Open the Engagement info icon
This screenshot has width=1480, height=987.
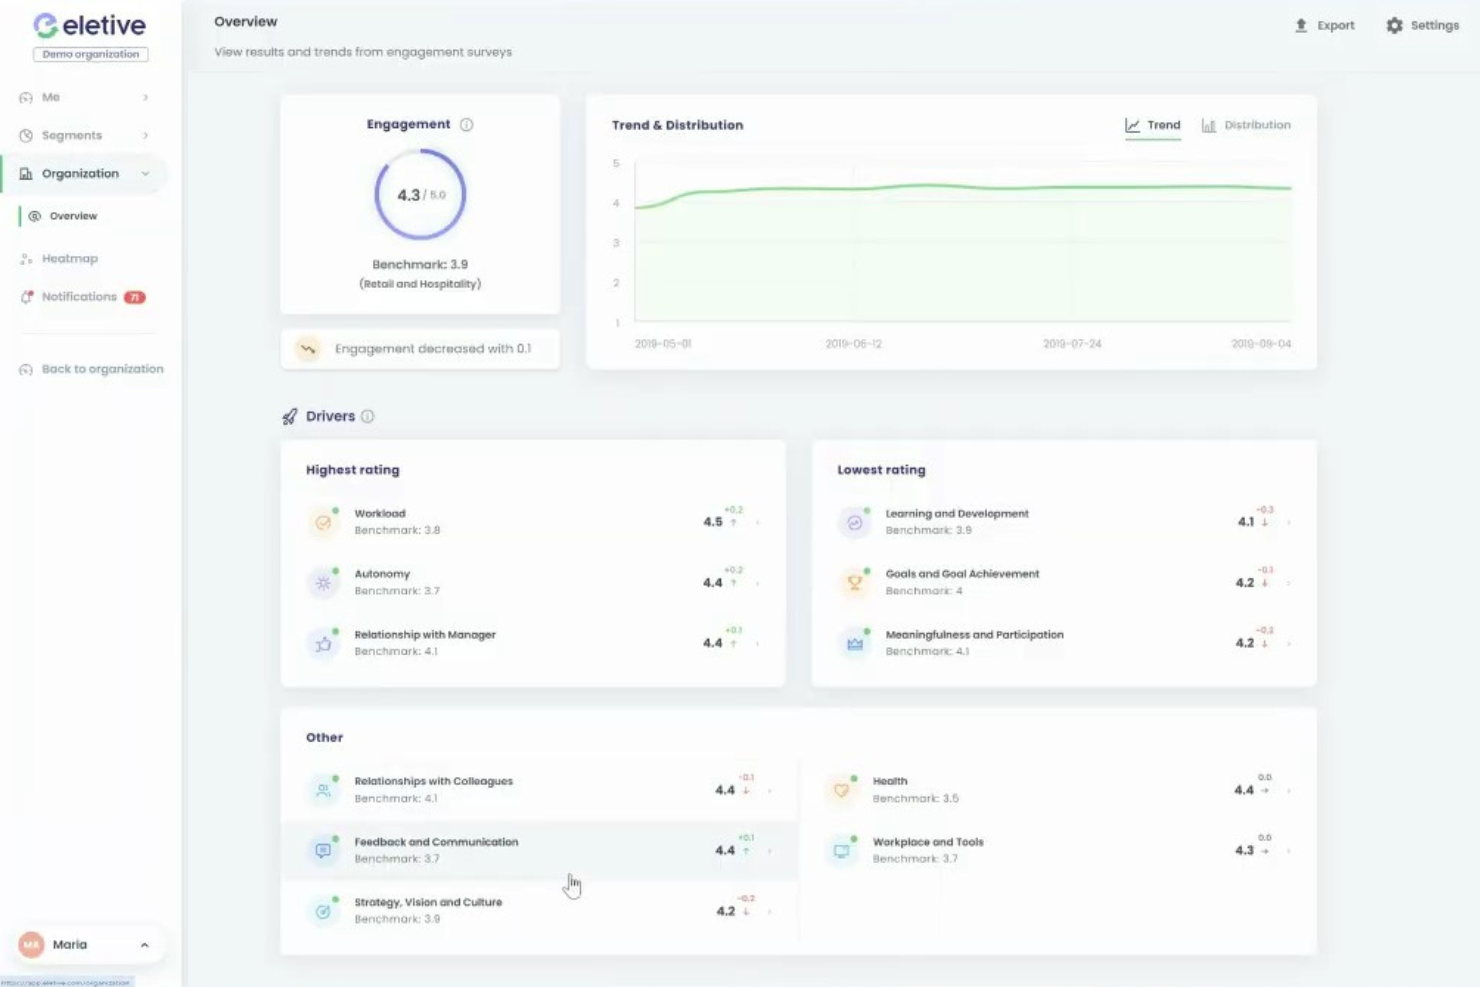[x=466, y=125]
